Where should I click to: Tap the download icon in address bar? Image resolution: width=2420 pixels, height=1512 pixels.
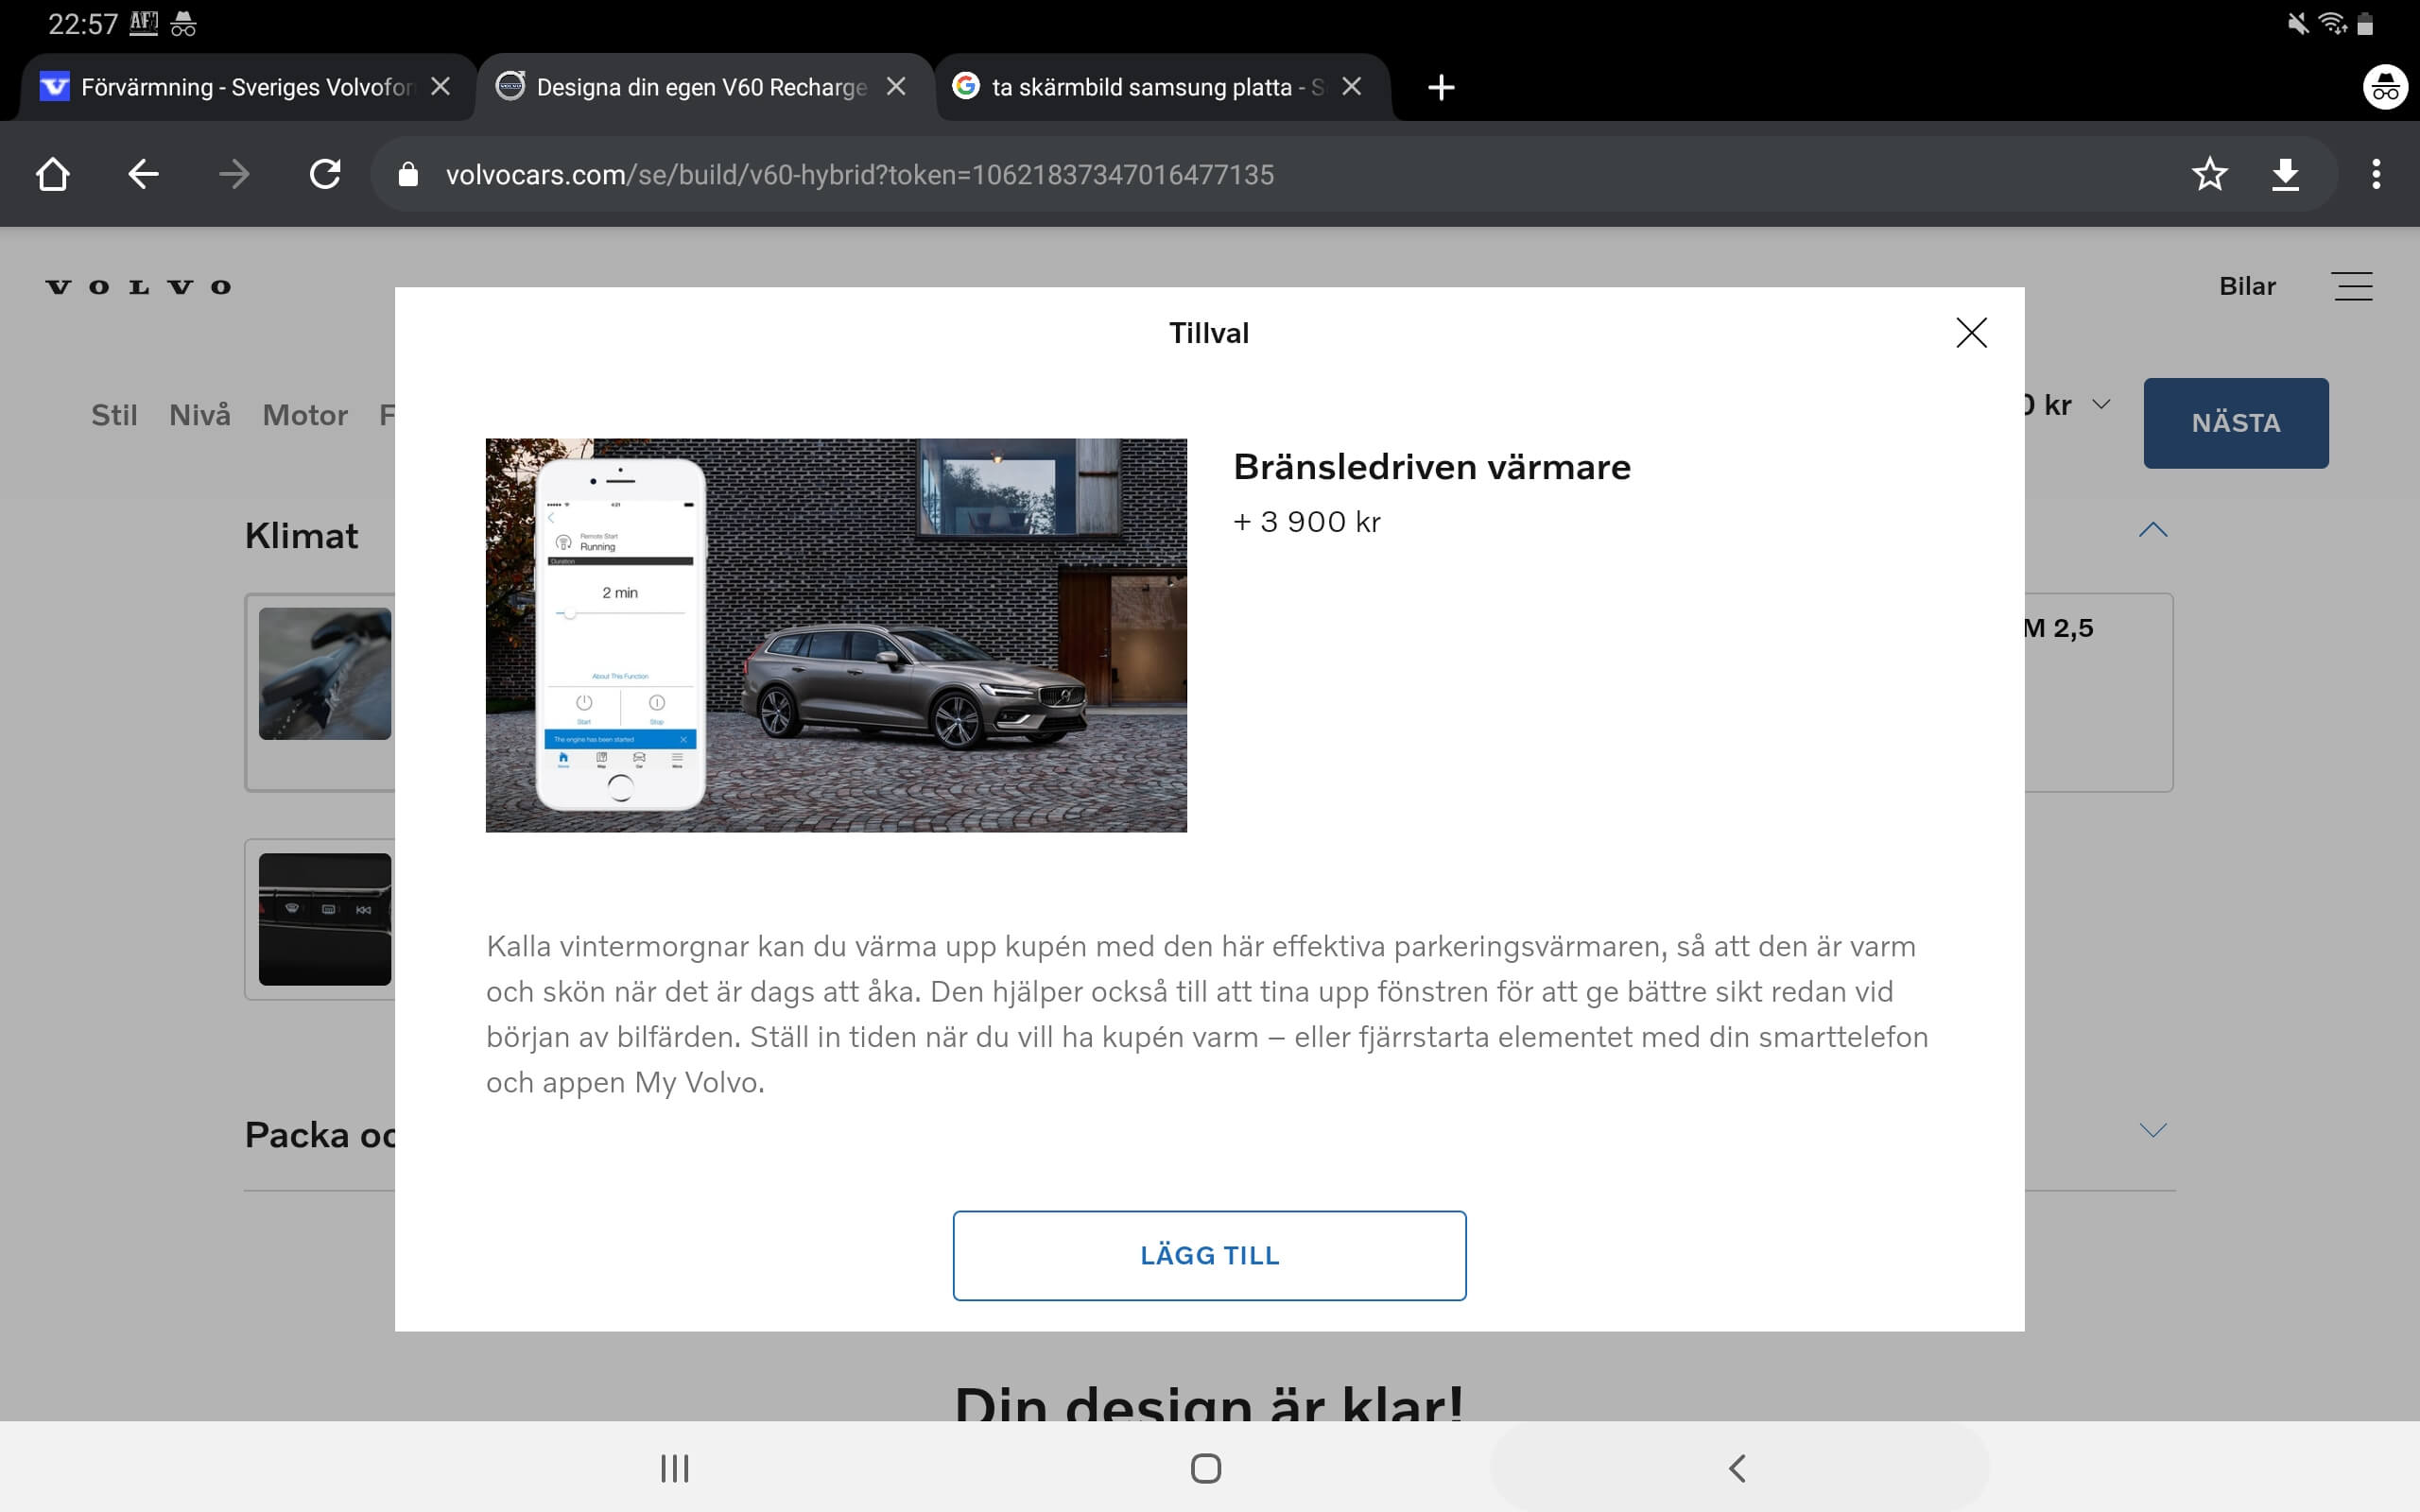[x=2285, y=174]
